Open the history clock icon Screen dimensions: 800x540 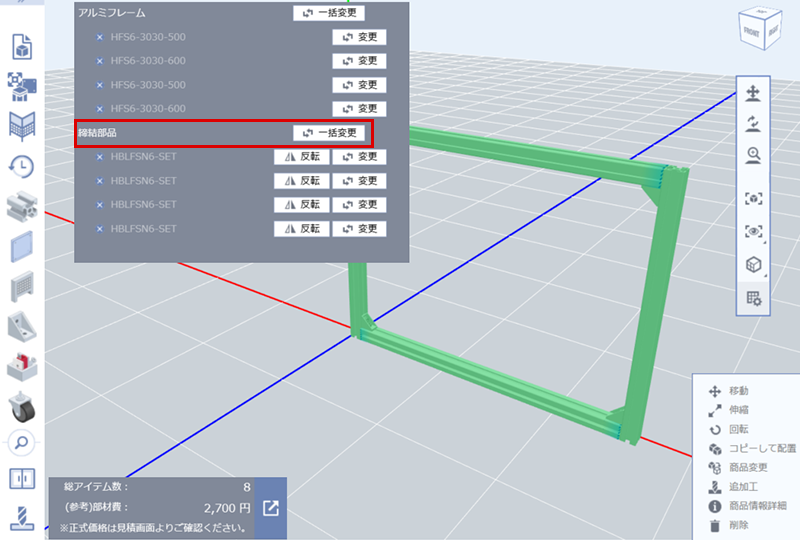pos(22,167)
